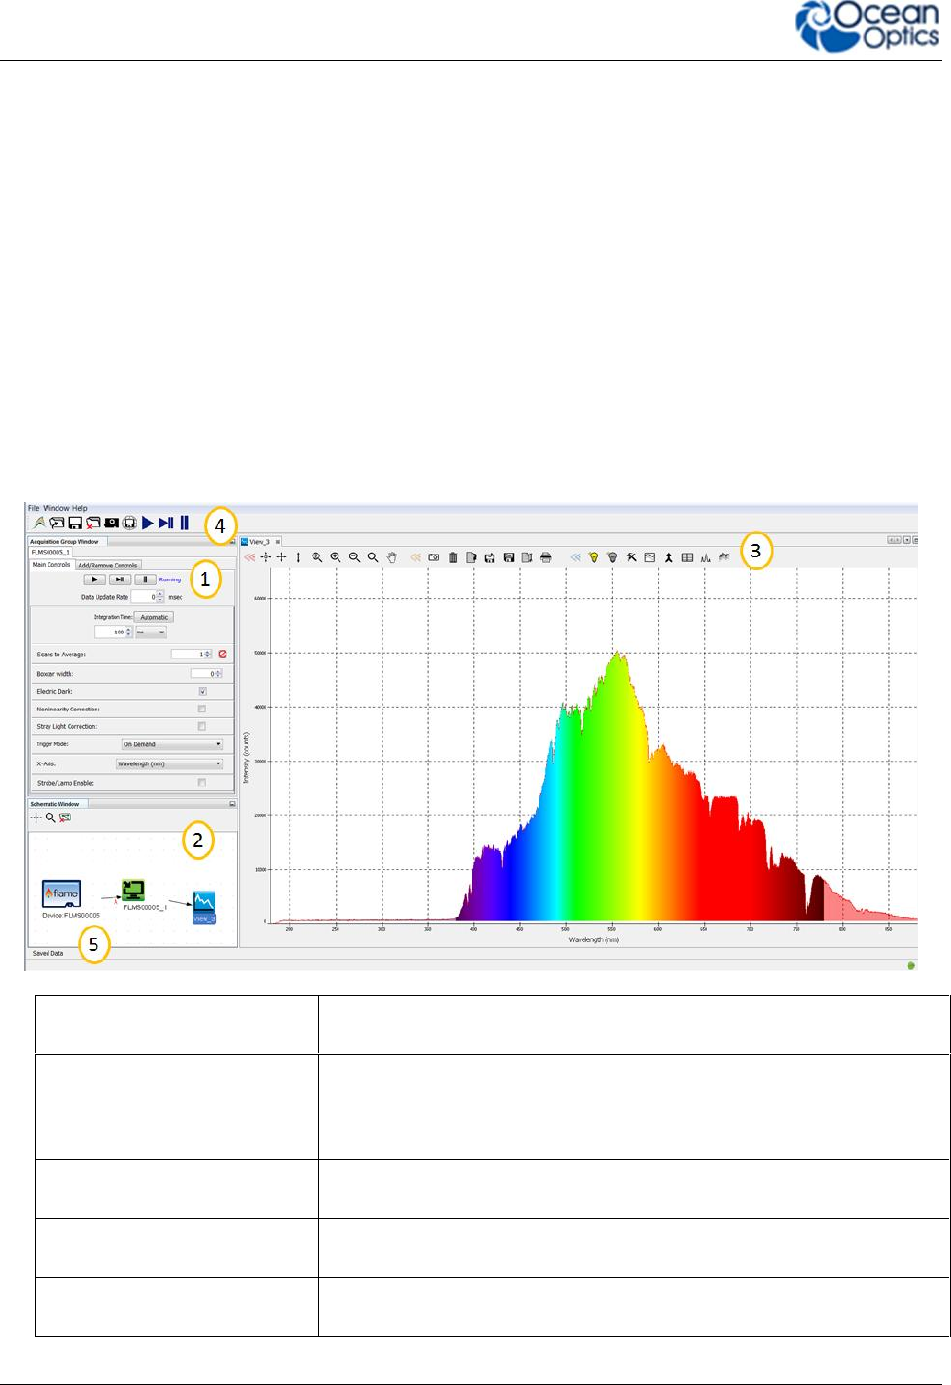Click the pan hand tool in graph toolbar
The image size is (951, 1385).
[392, 557]
